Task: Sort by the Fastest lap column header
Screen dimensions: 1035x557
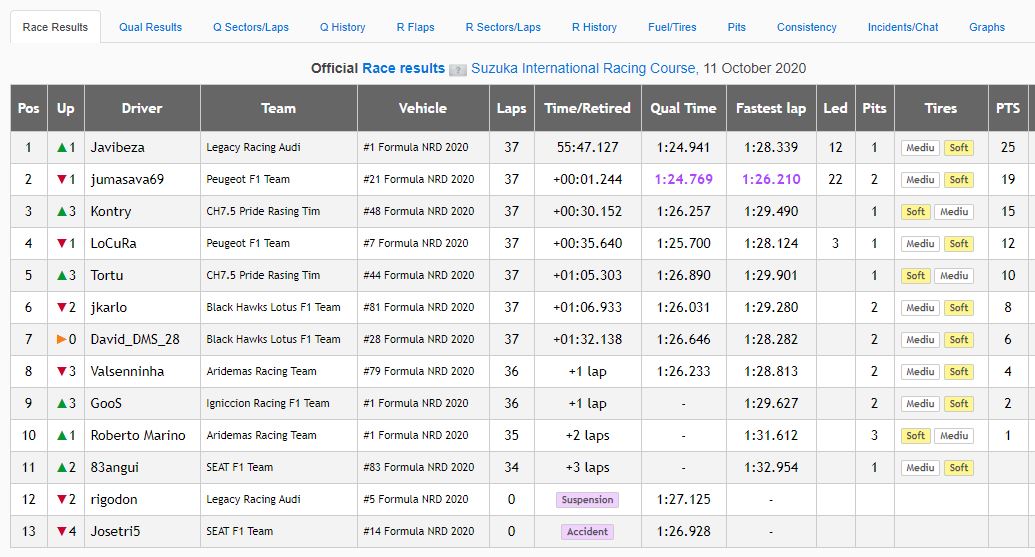Action: coord(770,108)
